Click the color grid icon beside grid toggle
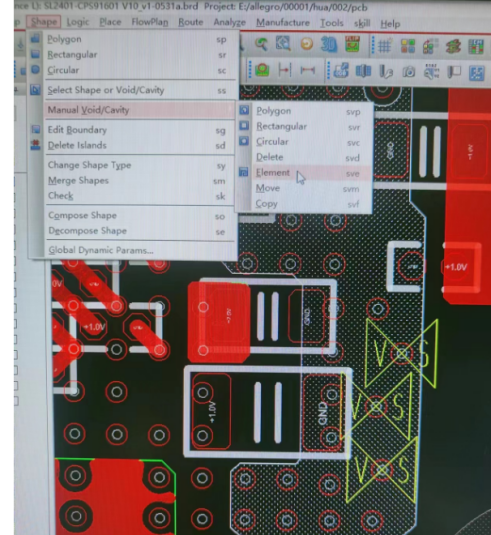 (x=407, y=46)
